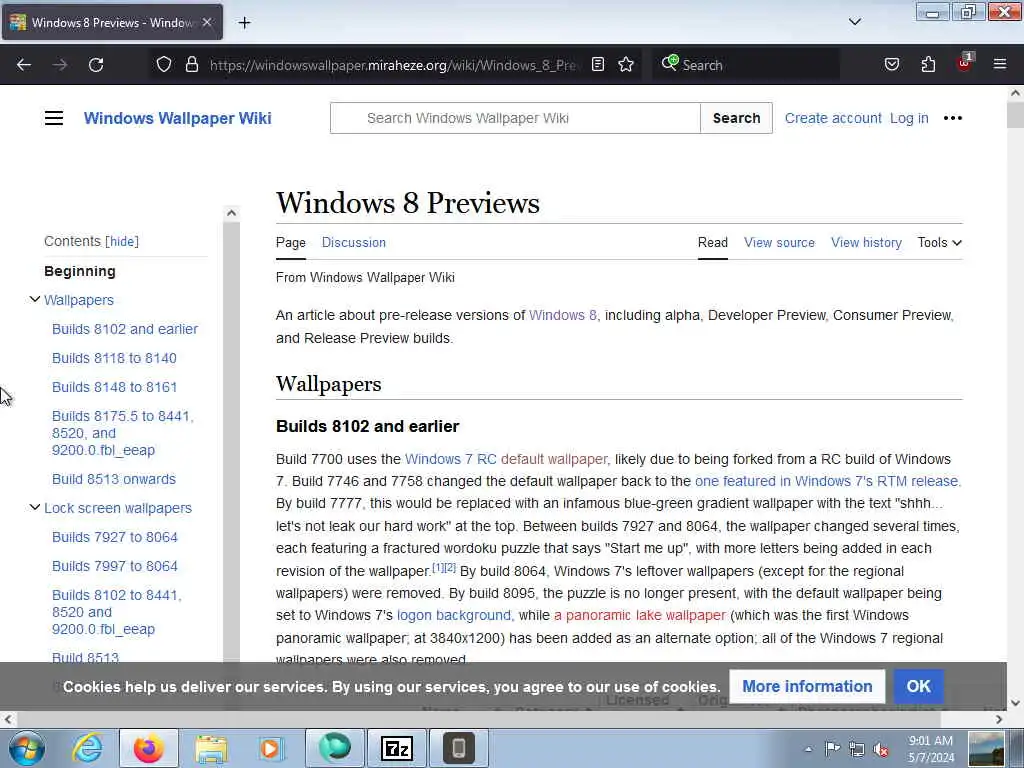The width and height of the screenshot is (1024, 768).
Task: Click the wiki Search button
Action: pyautogui.click(x=737, y=118)
